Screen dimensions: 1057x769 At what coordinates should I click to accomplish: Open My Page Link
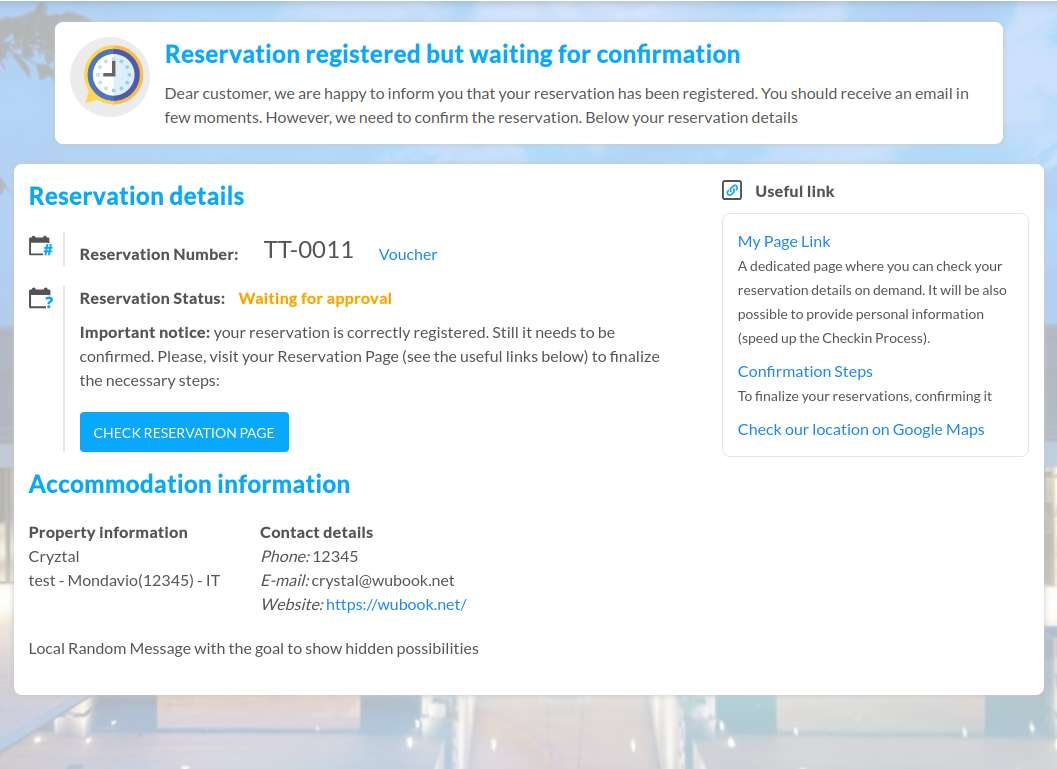coord(784,241)
